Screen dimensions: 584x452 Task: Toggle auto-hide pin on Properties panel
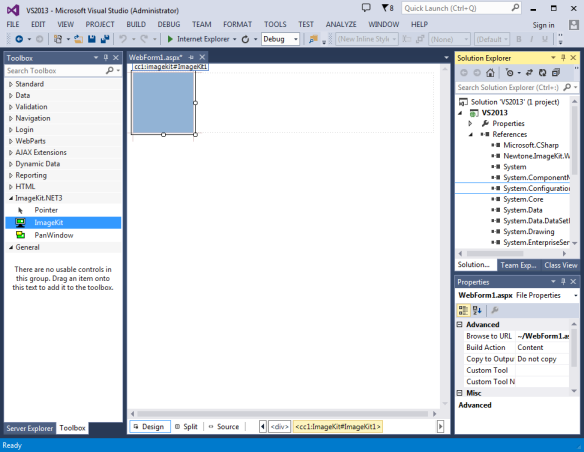pyautogui.click(x=563, y=282)
